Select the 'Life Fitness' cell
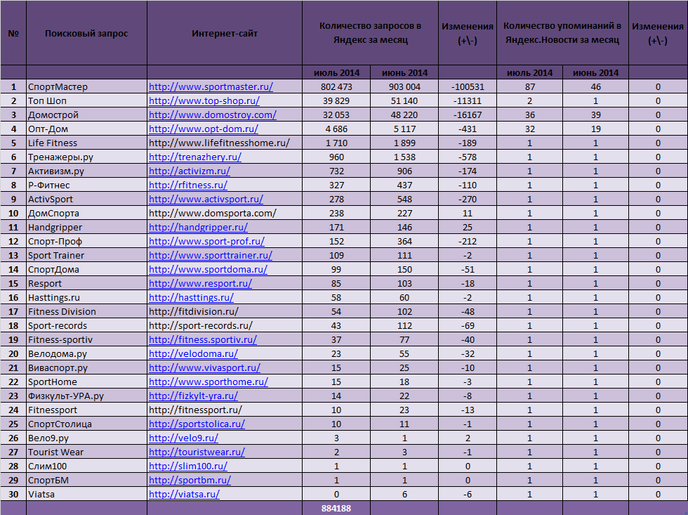Viewport: 688px width, 515px height. click(x=86, y=143)
